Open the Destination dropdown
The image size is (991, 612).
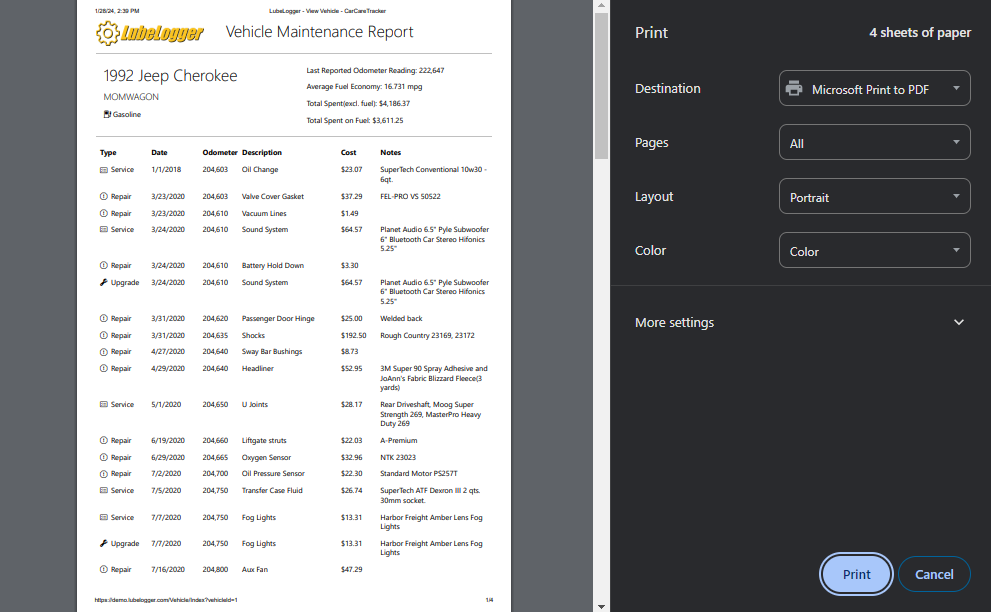click(874, 89)
